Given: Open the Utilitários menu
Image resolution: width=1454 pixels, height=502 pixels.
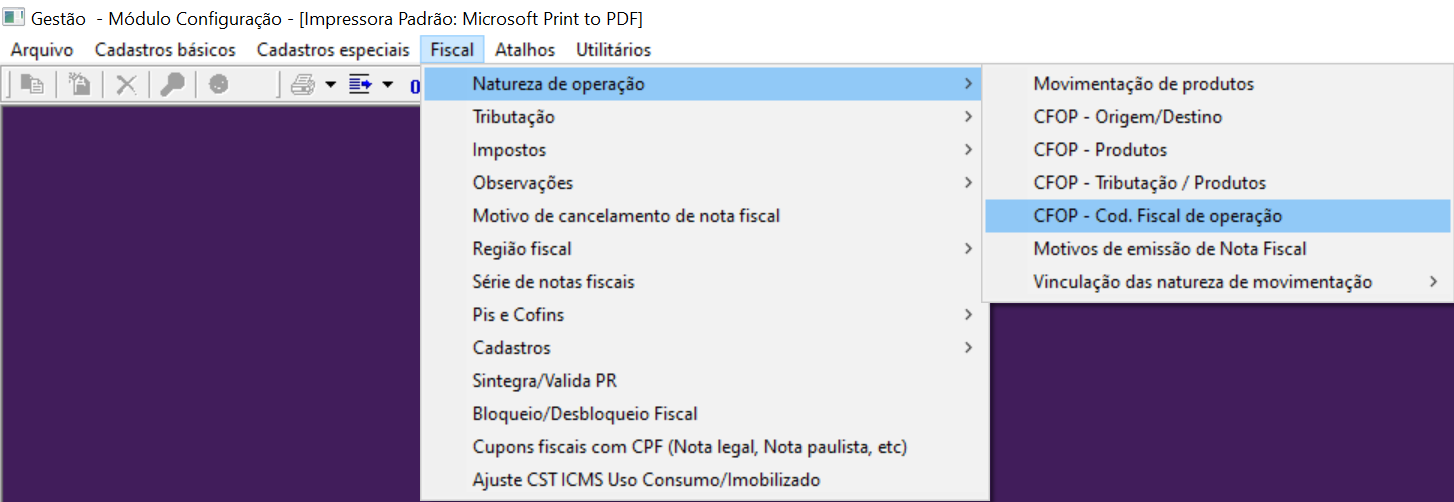Looking at the screenshot, I should pyautogui.click(x=613, y=50).
